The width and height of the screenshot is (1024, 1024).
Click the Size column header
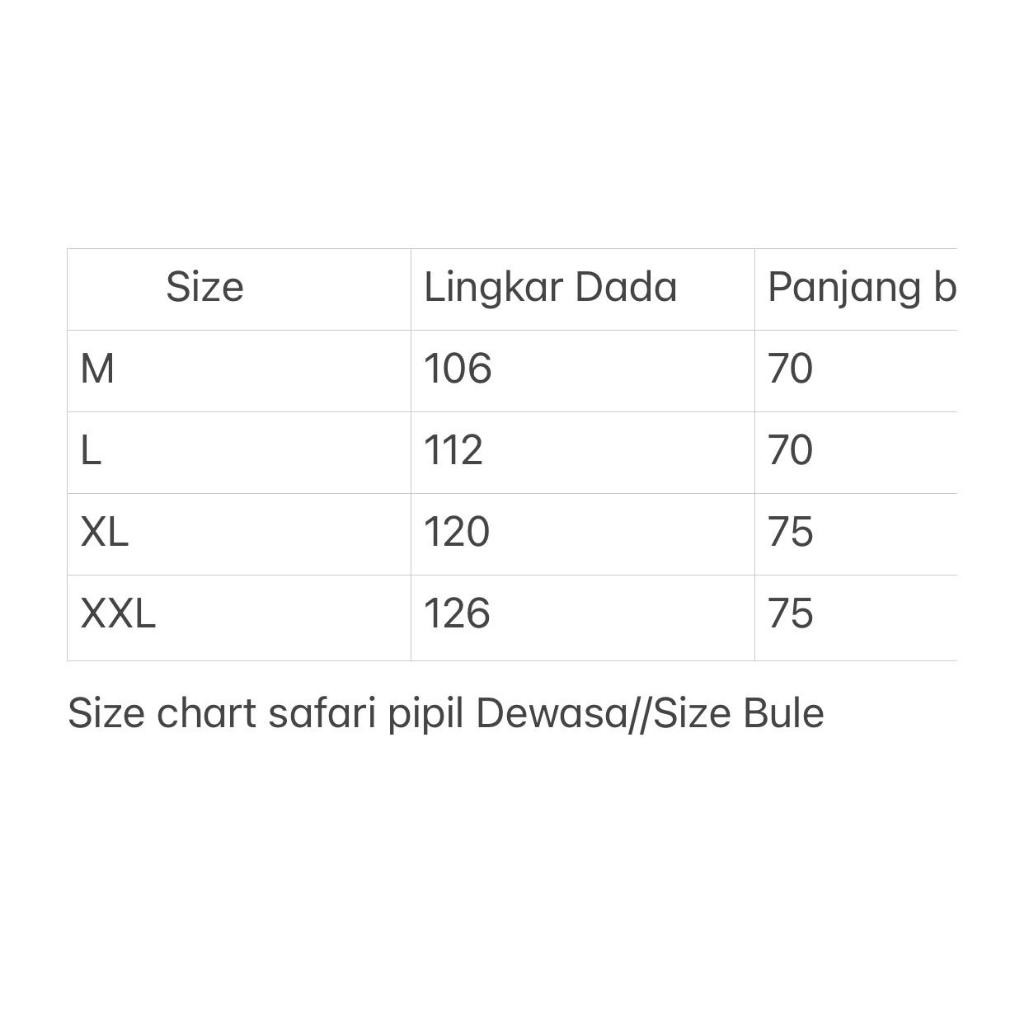tap(204, 288)
